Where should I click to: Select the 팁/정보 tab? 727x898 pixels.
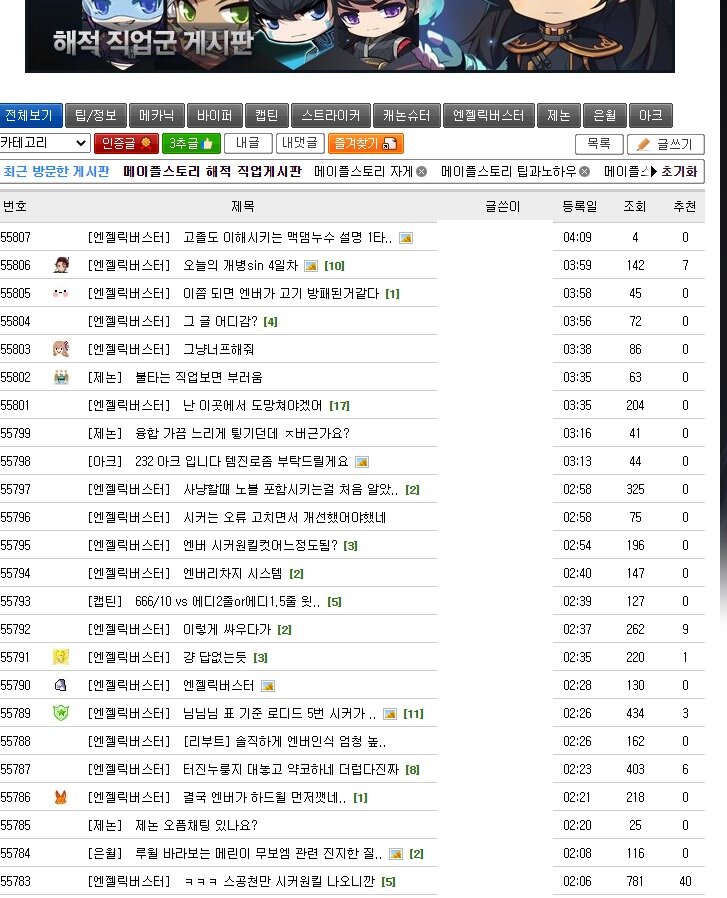(96, 116)
